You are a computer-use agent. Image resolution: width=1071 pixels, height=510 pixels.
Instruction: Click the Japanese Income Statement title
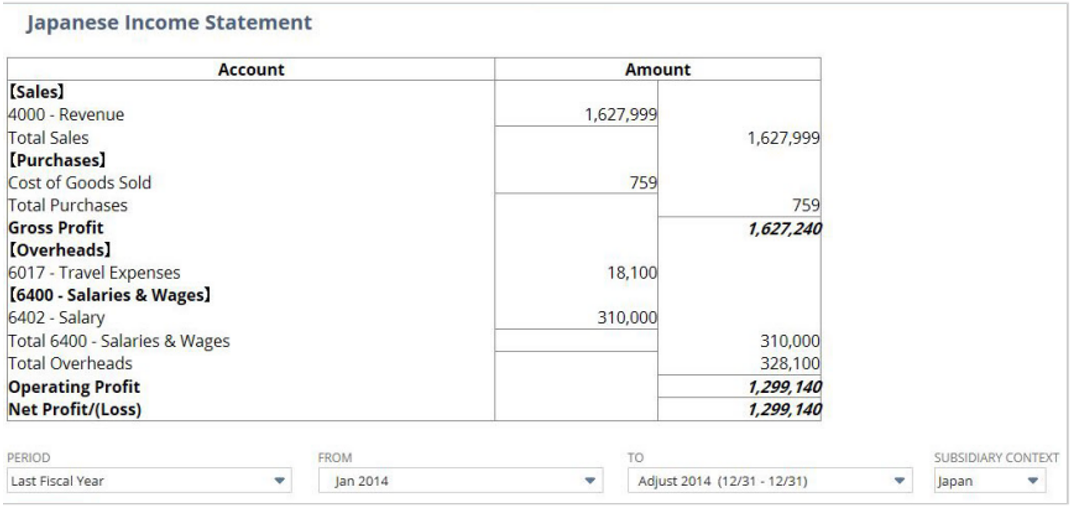(x=169, y=21)
